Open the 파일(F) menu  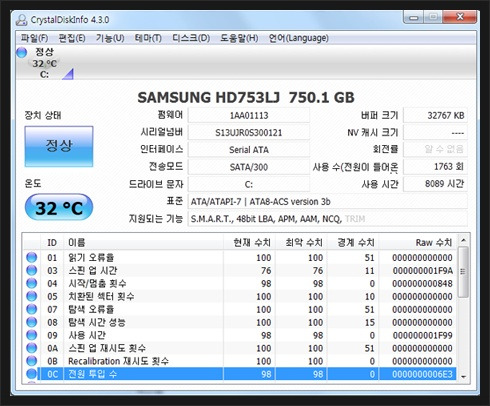(34, 38)
